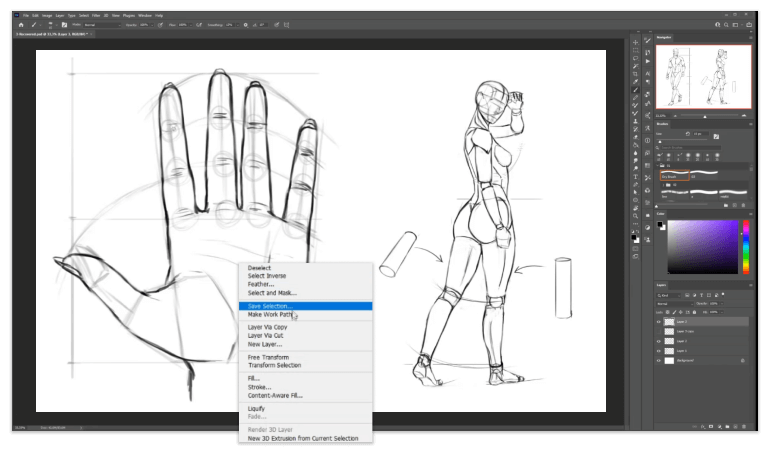Viewport: 767px width, 452px height.
Task: Hide the Background layer via eye icon
Action: [x=659, y=362]
